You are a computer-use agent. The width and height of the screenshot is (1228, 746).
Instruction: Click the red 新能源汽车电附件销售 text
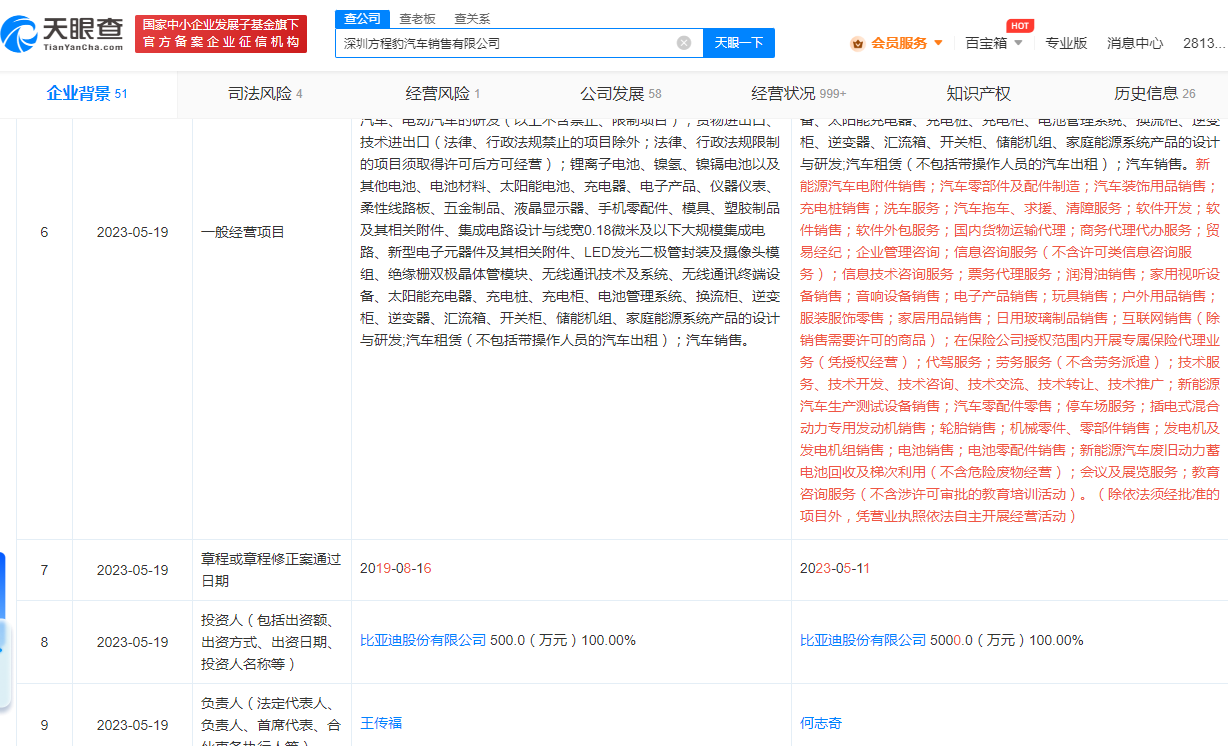(x=1010, y=175)
